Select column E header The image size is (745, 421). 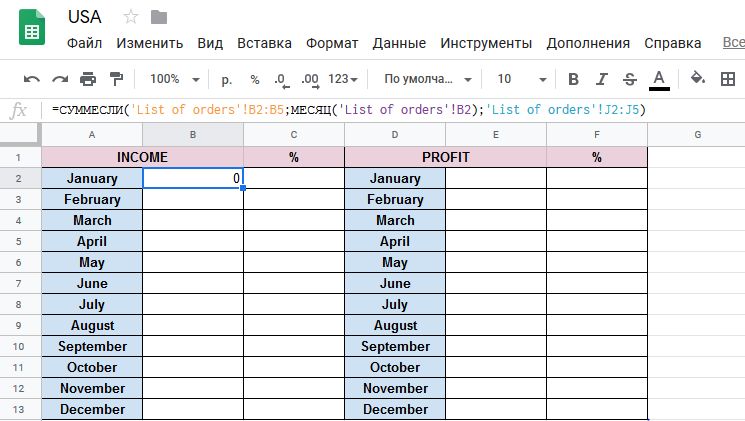click(496, 135)
